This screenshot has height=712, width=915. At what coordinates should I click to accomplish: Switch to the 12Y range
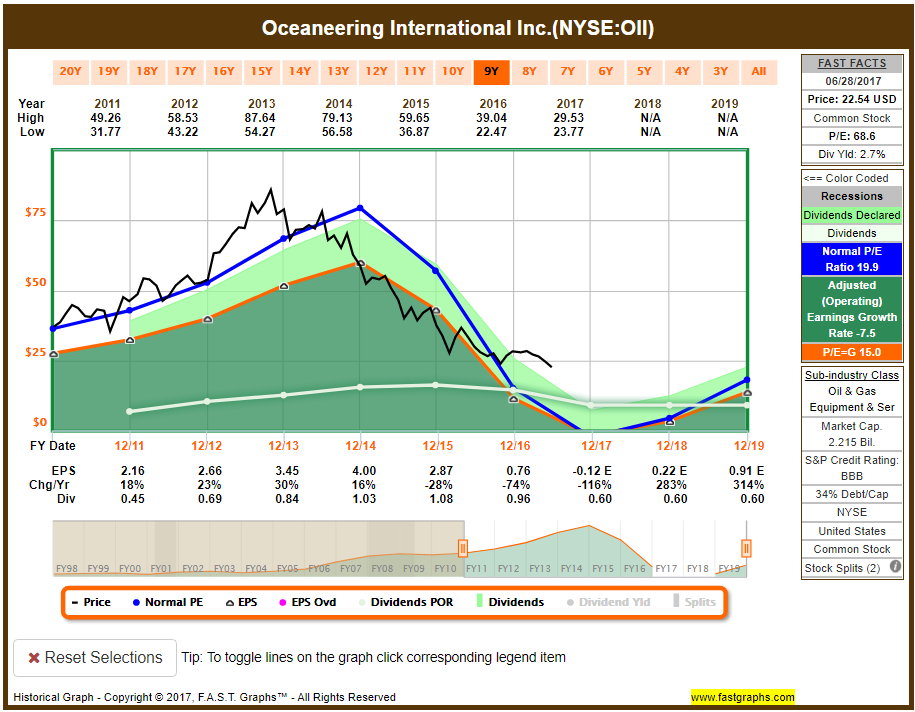376,72
